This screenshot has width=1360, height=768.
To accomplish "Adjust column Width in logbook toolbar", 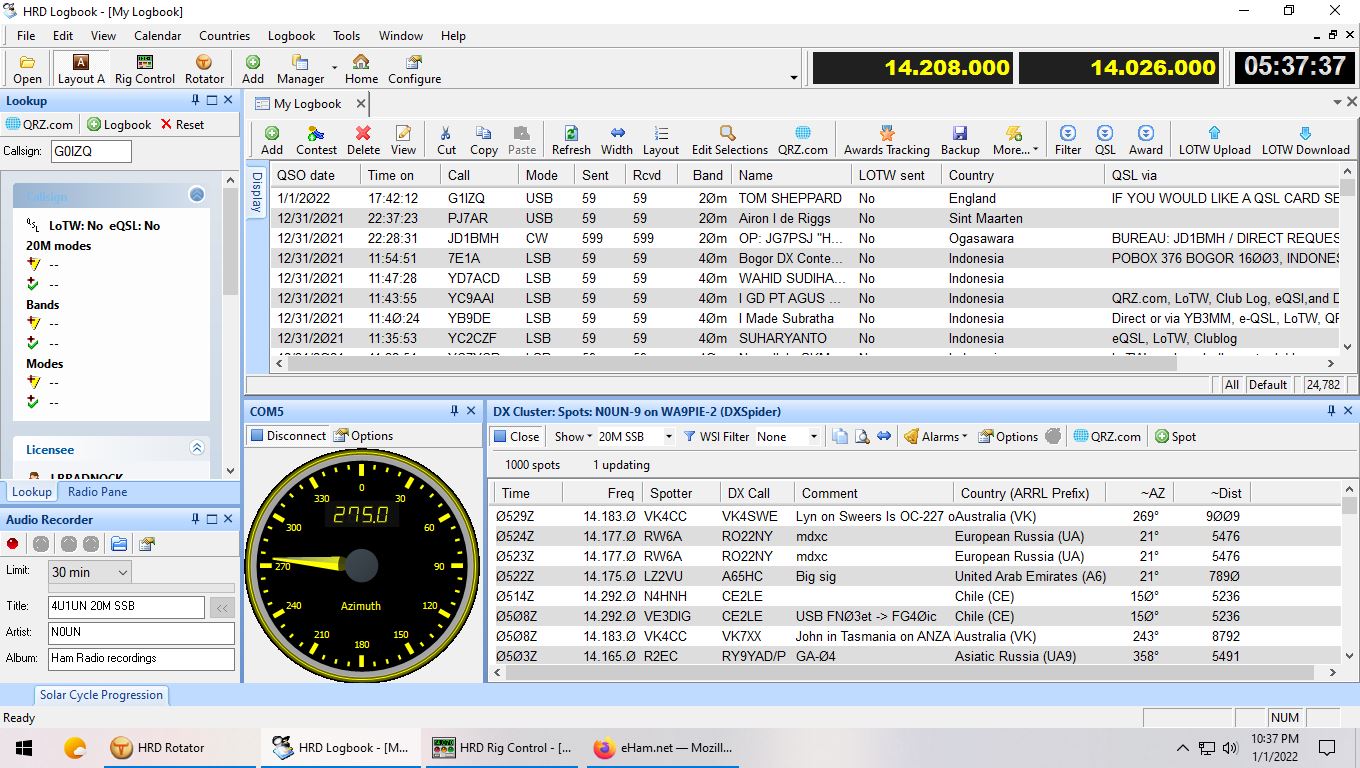I will pos(617,140).
